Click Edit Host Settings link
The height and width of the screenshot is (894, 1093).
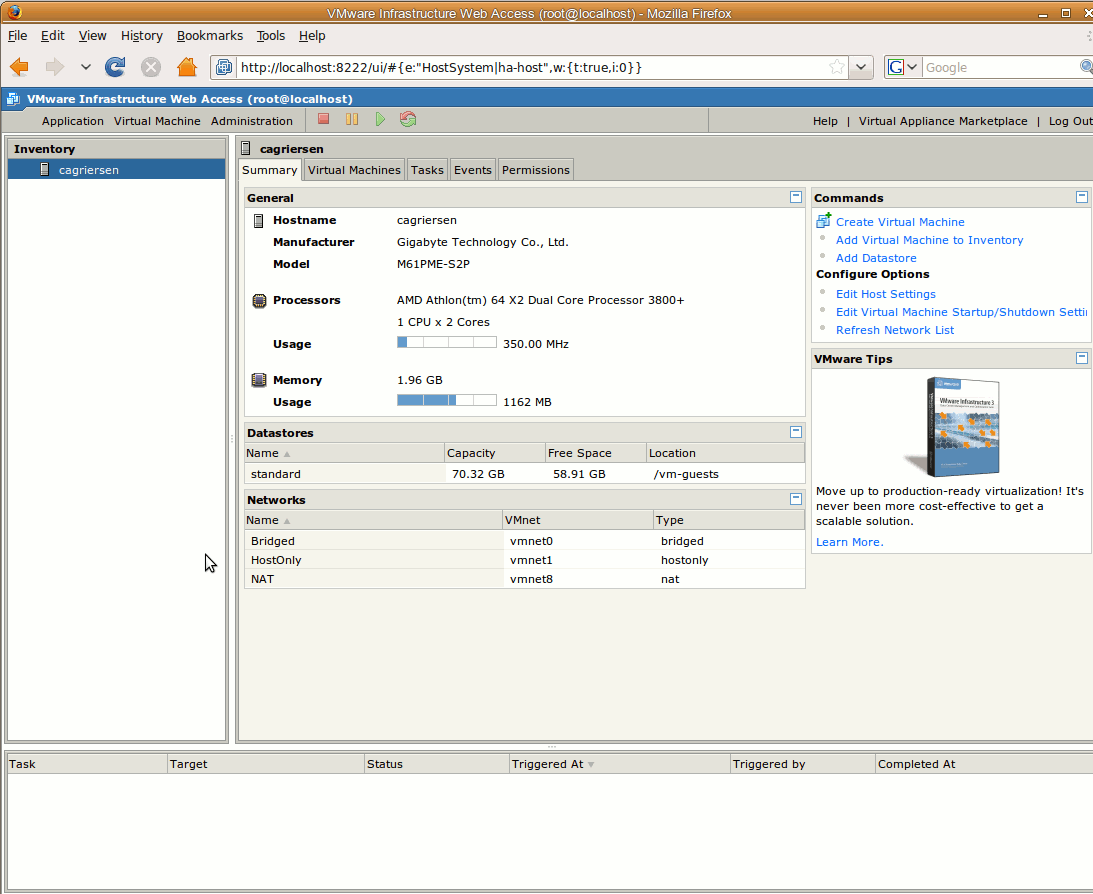pyautogui.click(x=885, y=295)
